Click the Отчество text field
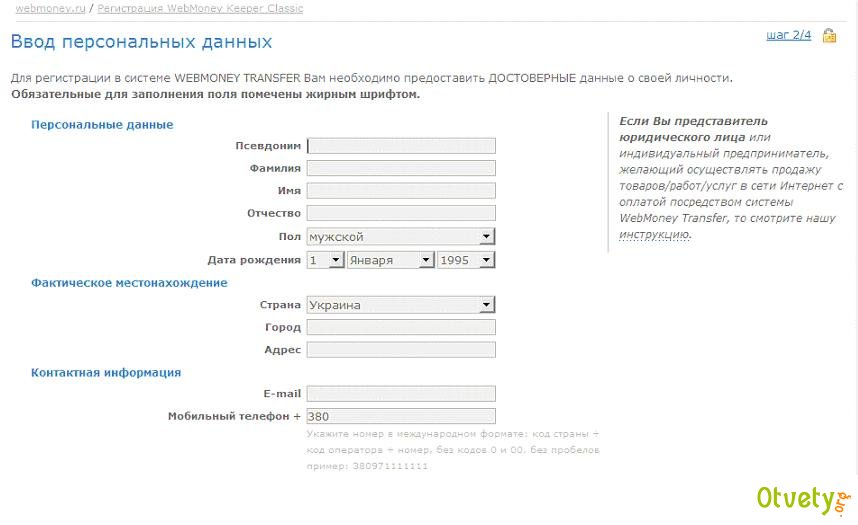 (401, 213)
